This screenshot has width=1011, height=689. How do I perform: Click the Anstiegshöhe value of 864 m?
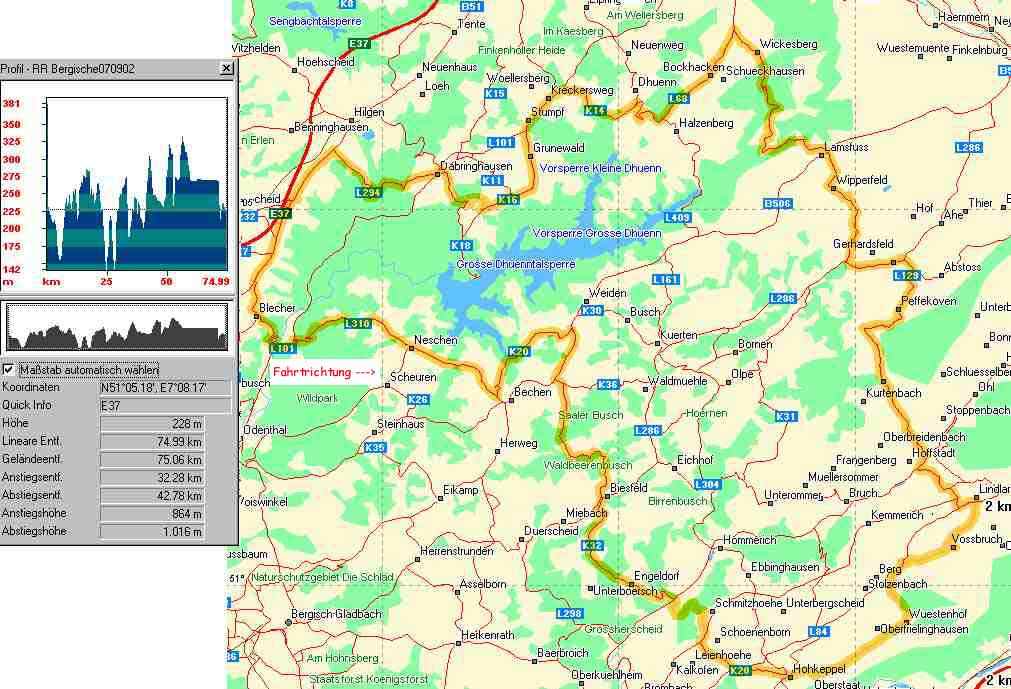(x=165, y=514)
